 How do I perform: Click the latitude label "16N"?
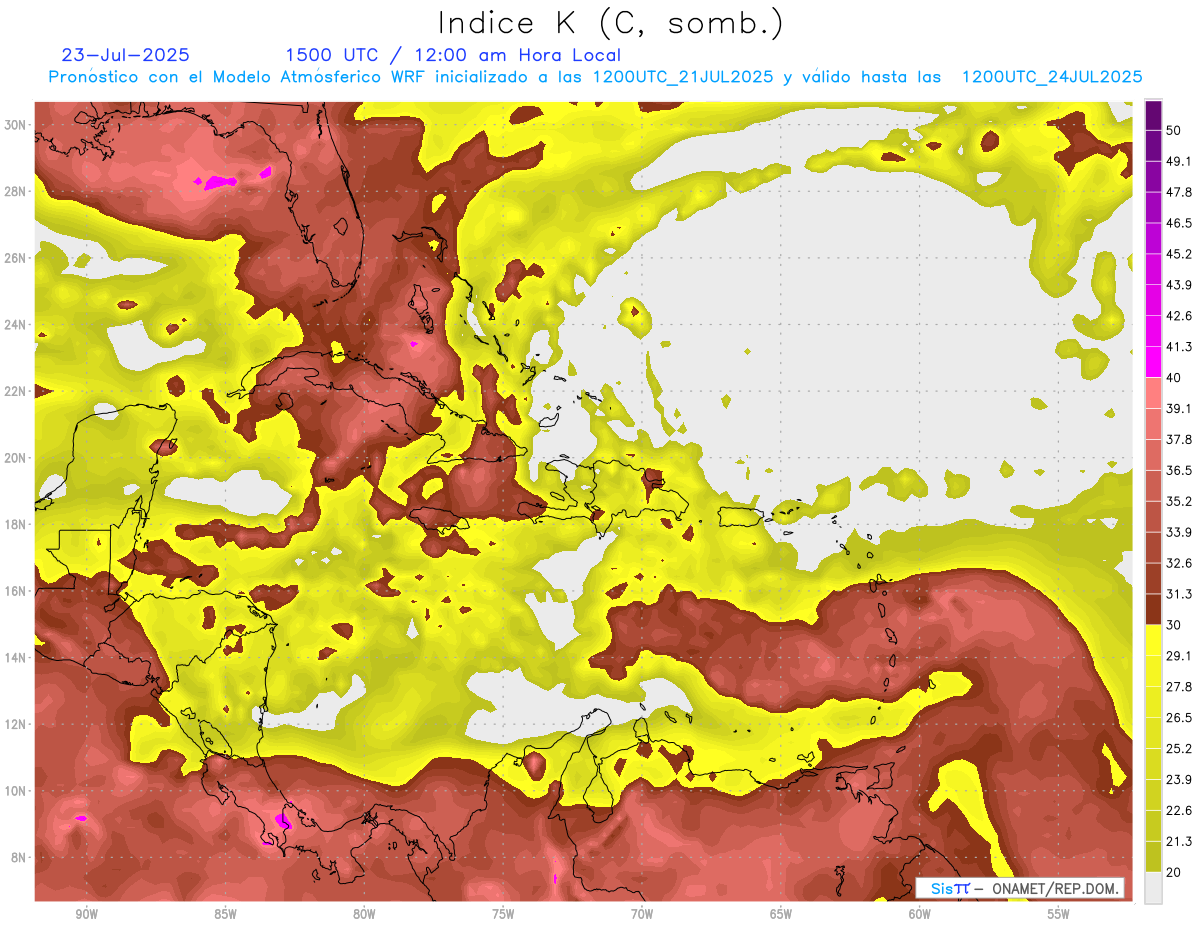pyautogui.click(x=16, y=591)
